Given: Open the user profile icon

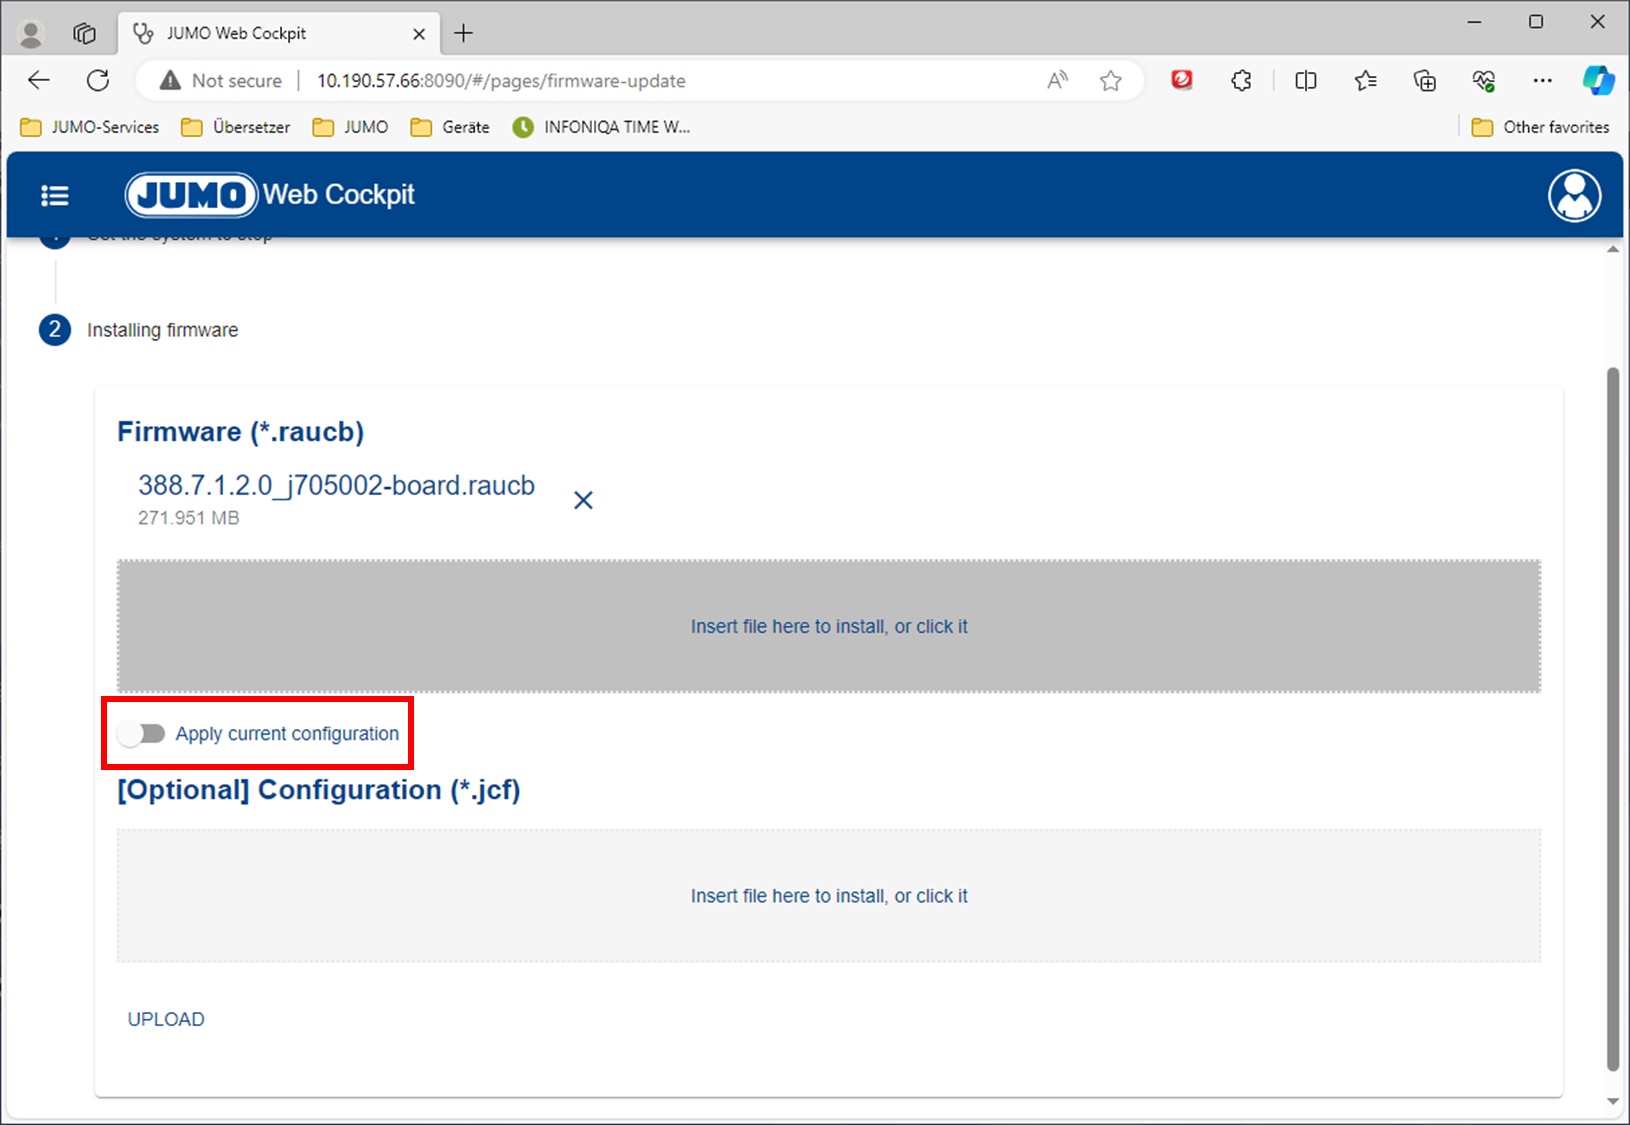Looking at the screenshot, I should point(1574,196).
